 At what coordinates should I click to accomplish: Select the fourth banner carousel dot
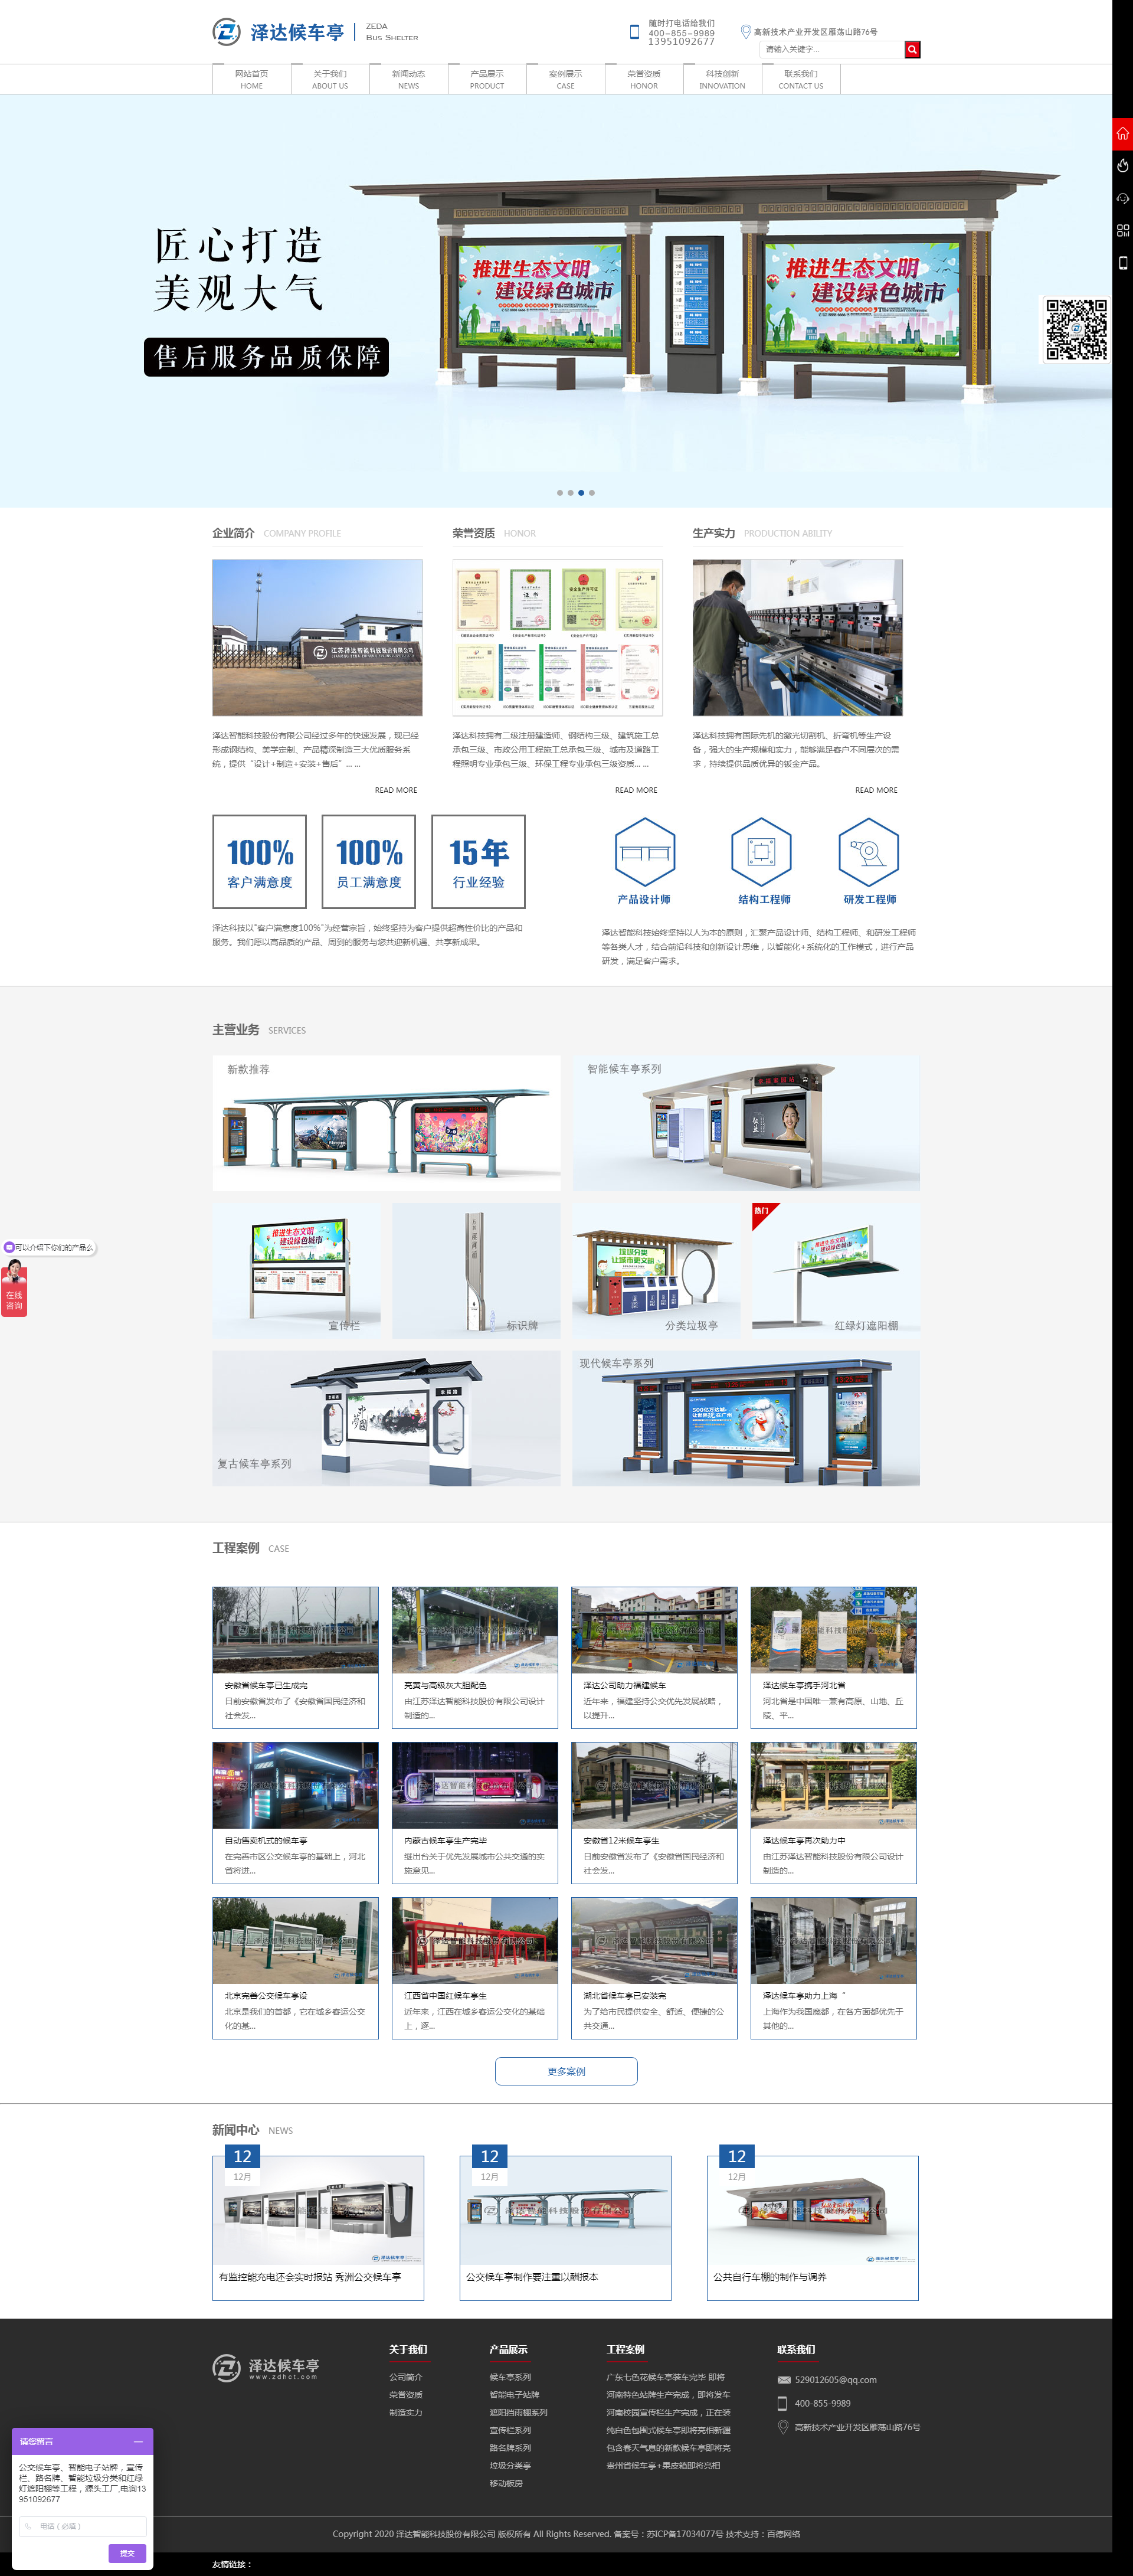pos(592,492)
